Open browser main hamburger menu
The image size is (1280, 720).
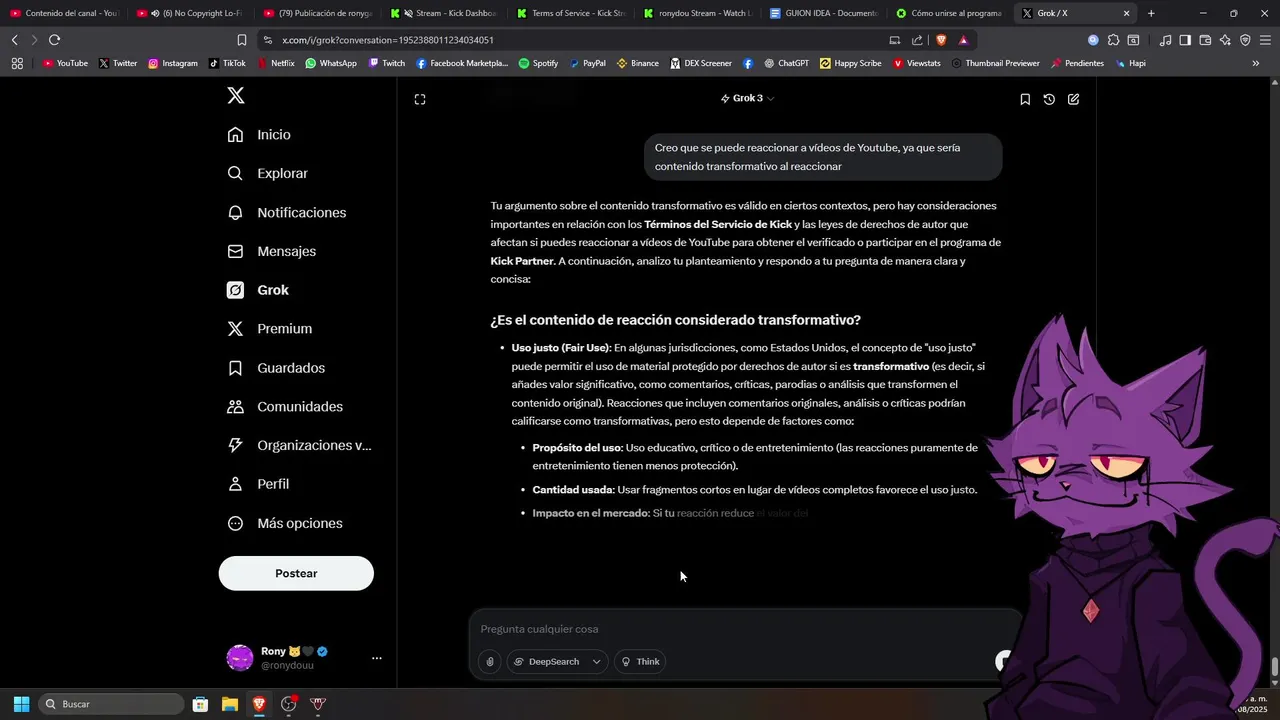[1266, 40]
